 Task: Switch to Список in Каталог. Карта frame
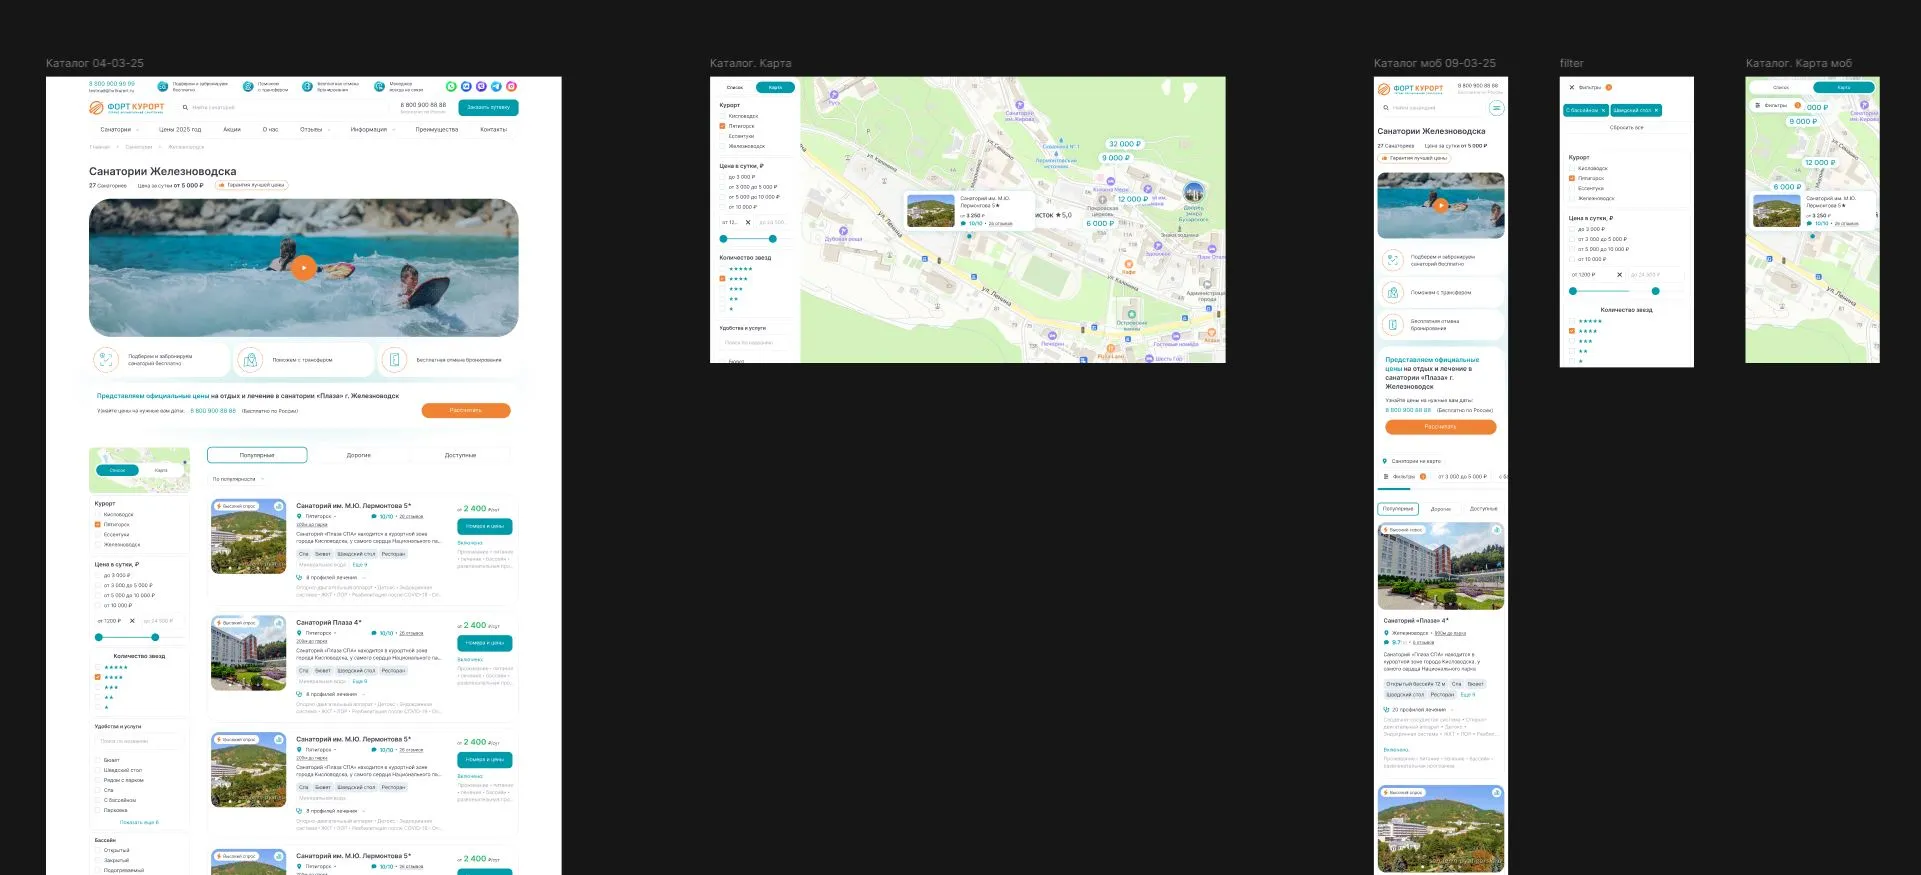pos(735,87)
